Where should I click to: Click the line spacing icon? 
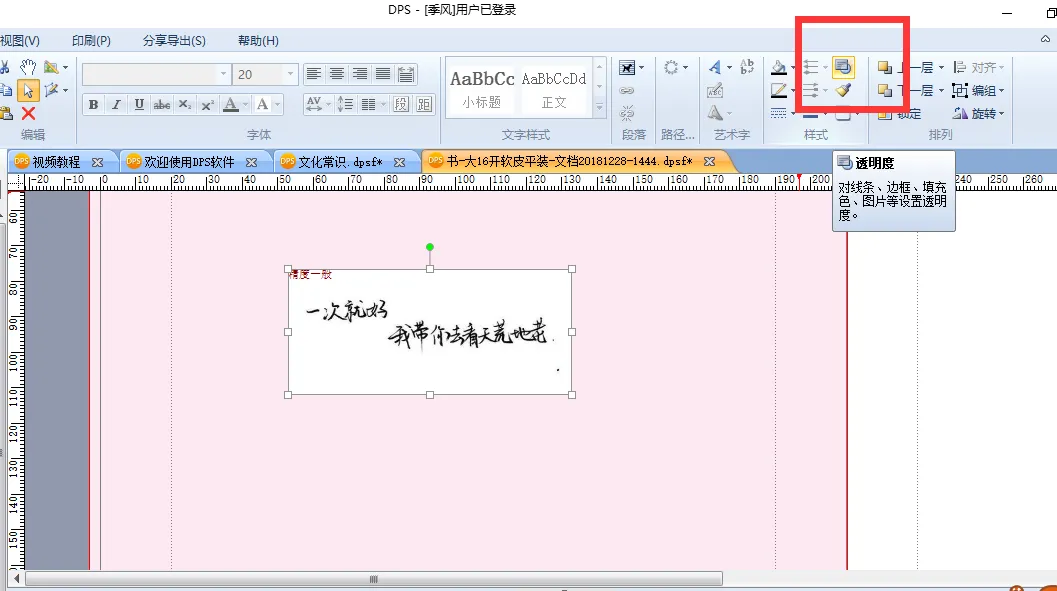344,104
